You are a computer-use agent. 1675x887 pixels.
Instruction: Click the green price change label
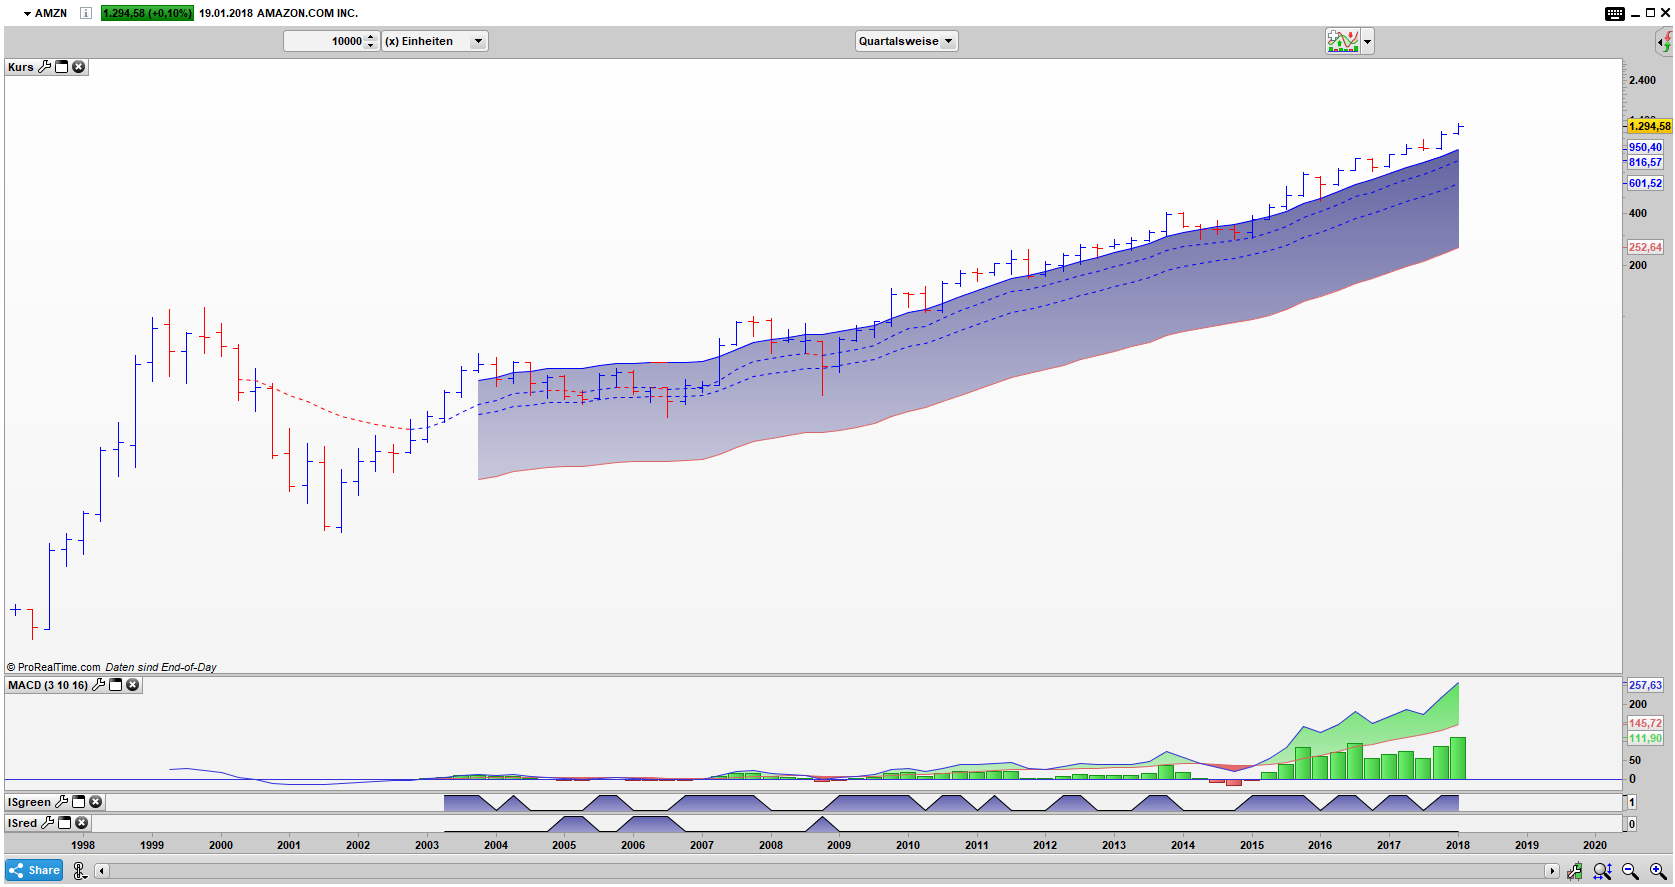click(x=147, y=13)
